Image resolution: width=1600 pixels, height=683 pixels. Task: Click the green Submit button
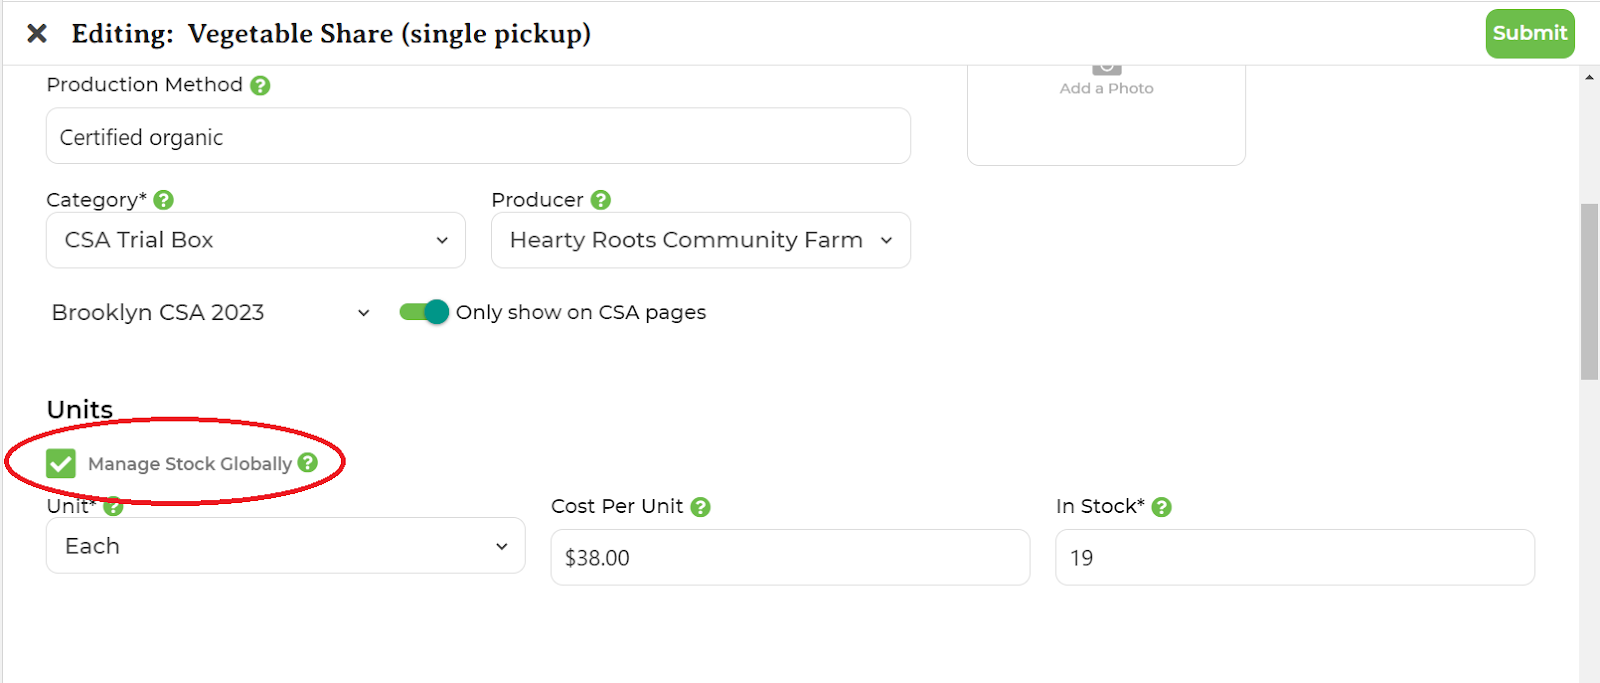[x=1530, y=34]
